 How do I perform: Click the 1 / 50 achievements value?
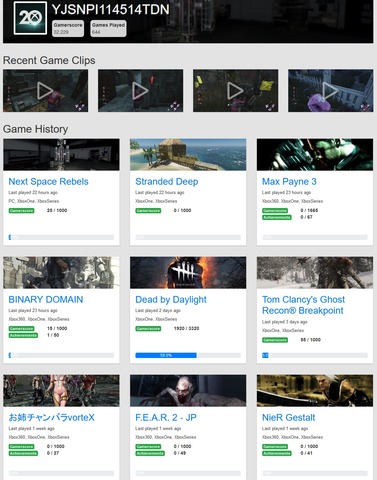point(53,335)
